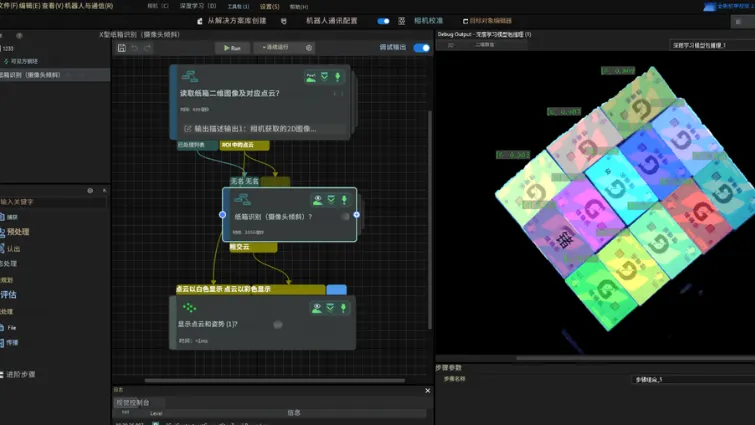
Task: Save the project with the floppy disk icon
Action: coord(122,48)
